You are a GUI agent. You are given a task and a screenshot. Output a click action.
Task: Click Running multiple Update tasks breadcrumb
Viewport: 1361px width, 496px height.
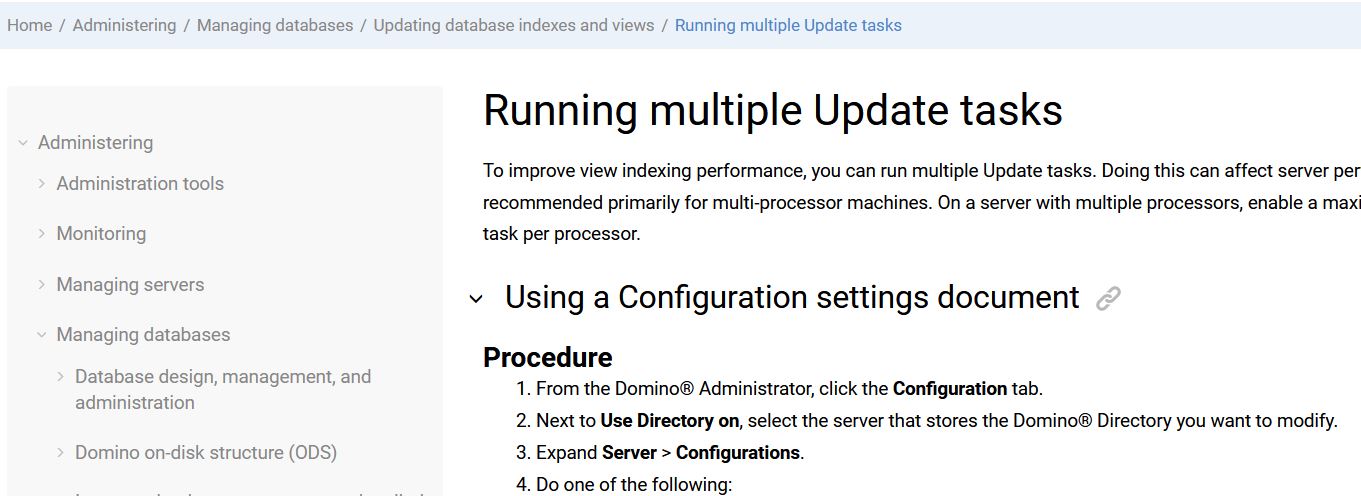pos(788,26)
